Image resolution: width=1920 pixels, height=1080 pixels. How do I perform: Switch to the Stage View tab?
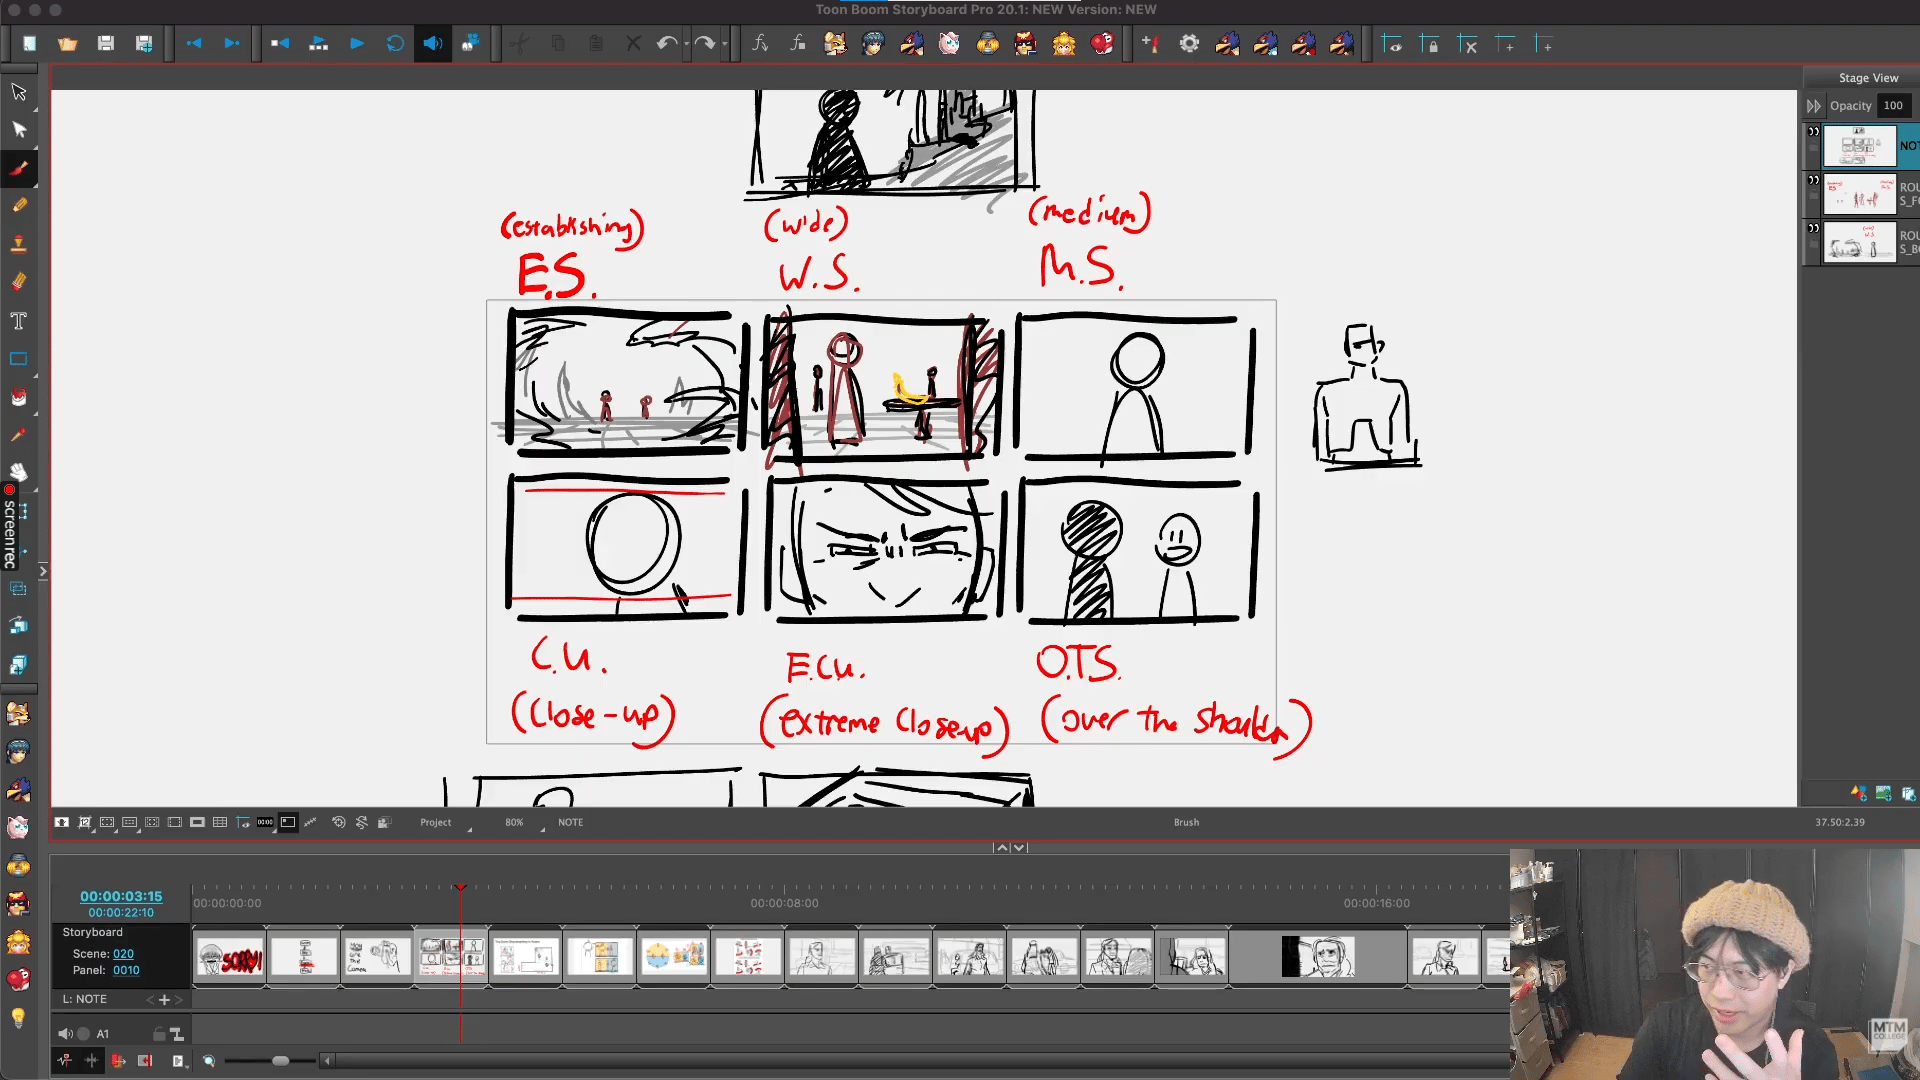click(1867, 78)
